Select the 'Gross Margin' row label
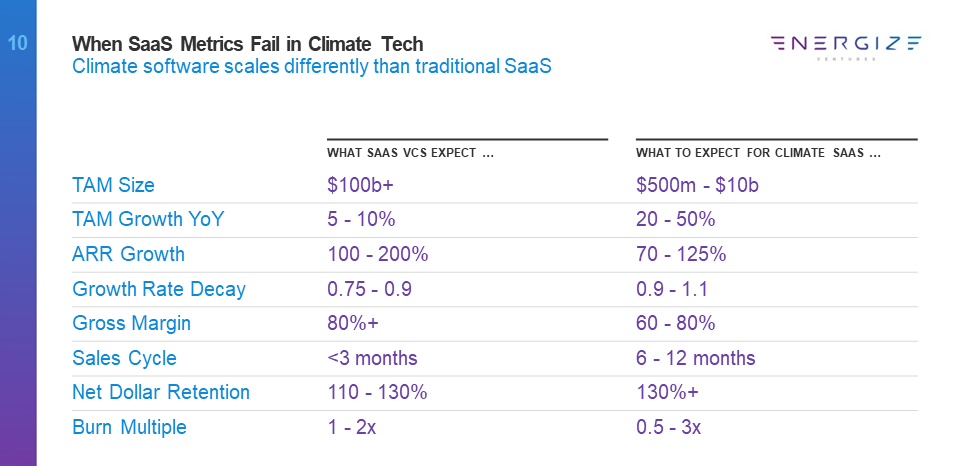The width and height of the screenshot is (954, 466). click(131, 324)
